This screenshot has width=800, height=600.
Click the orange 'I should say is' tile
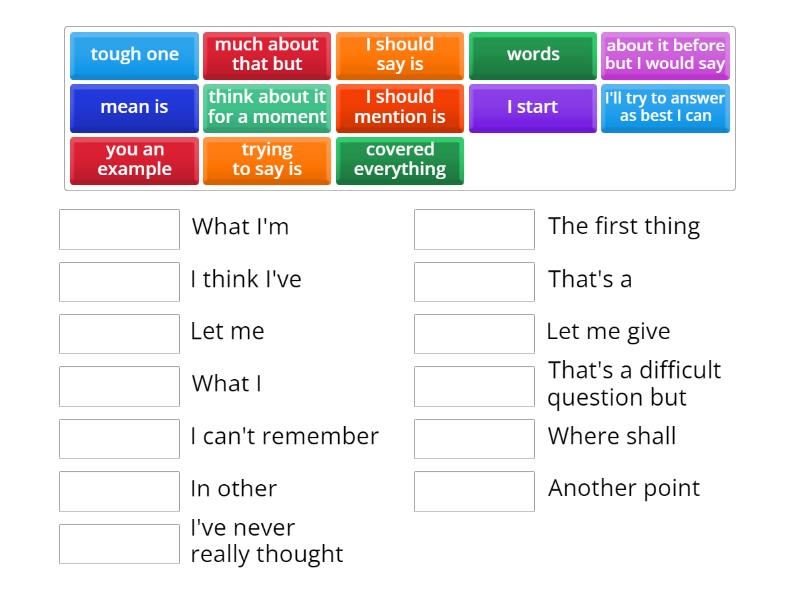click(400, 55)
